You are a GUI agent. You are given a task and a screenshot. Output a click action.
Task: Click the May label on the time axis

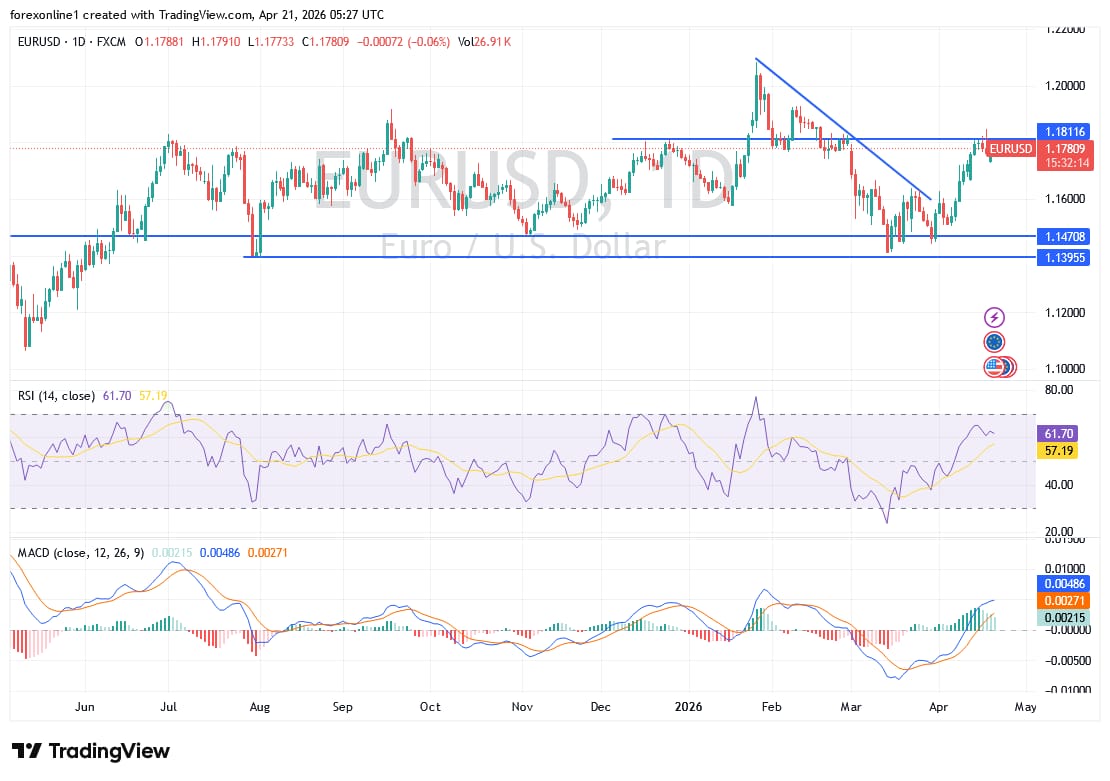[x=1025, y=707]
